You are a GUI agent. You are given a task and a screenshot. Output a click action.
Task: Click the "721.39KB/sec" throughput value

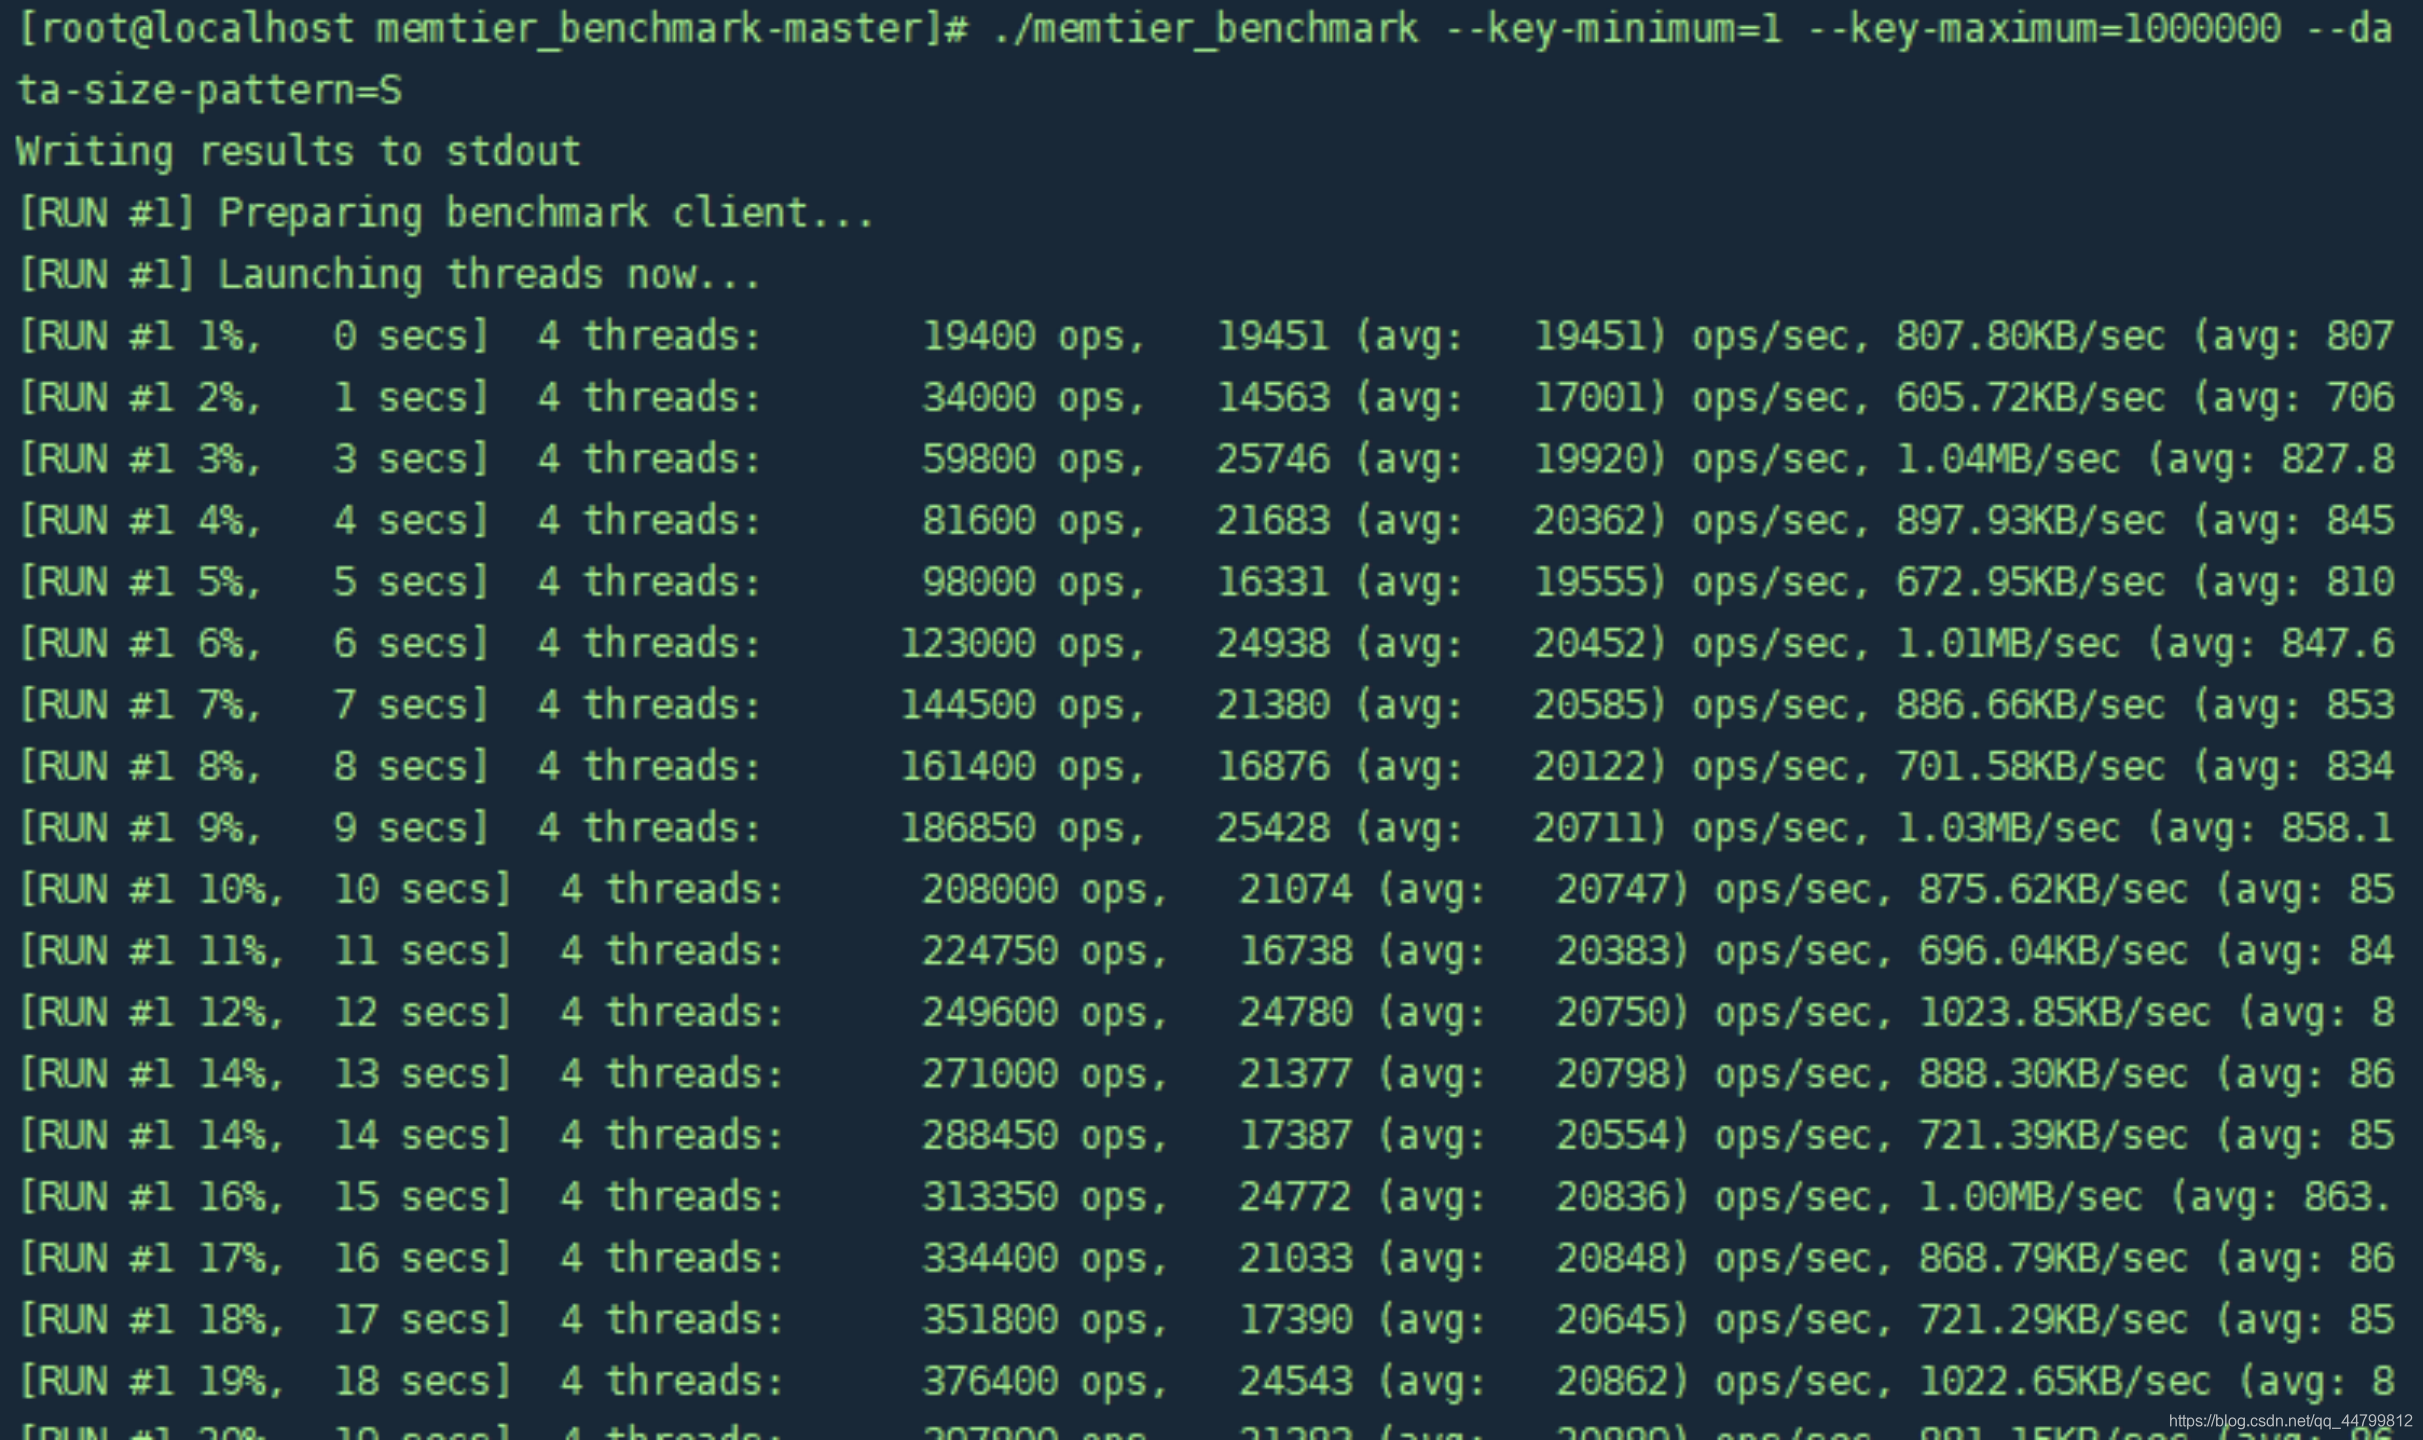[2053, 1136]
